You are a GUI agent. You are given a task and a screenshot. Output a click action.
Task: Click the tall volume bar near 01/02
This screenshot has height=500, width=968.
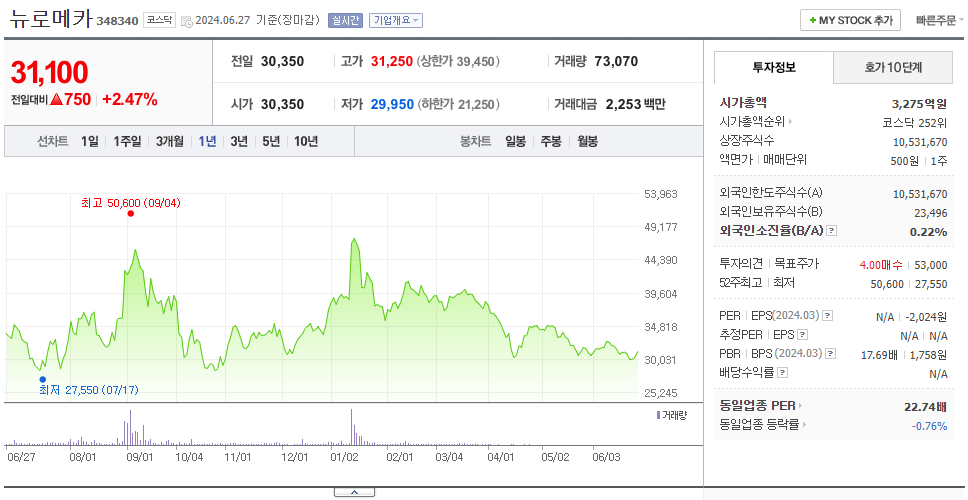[x=352, y=427]
